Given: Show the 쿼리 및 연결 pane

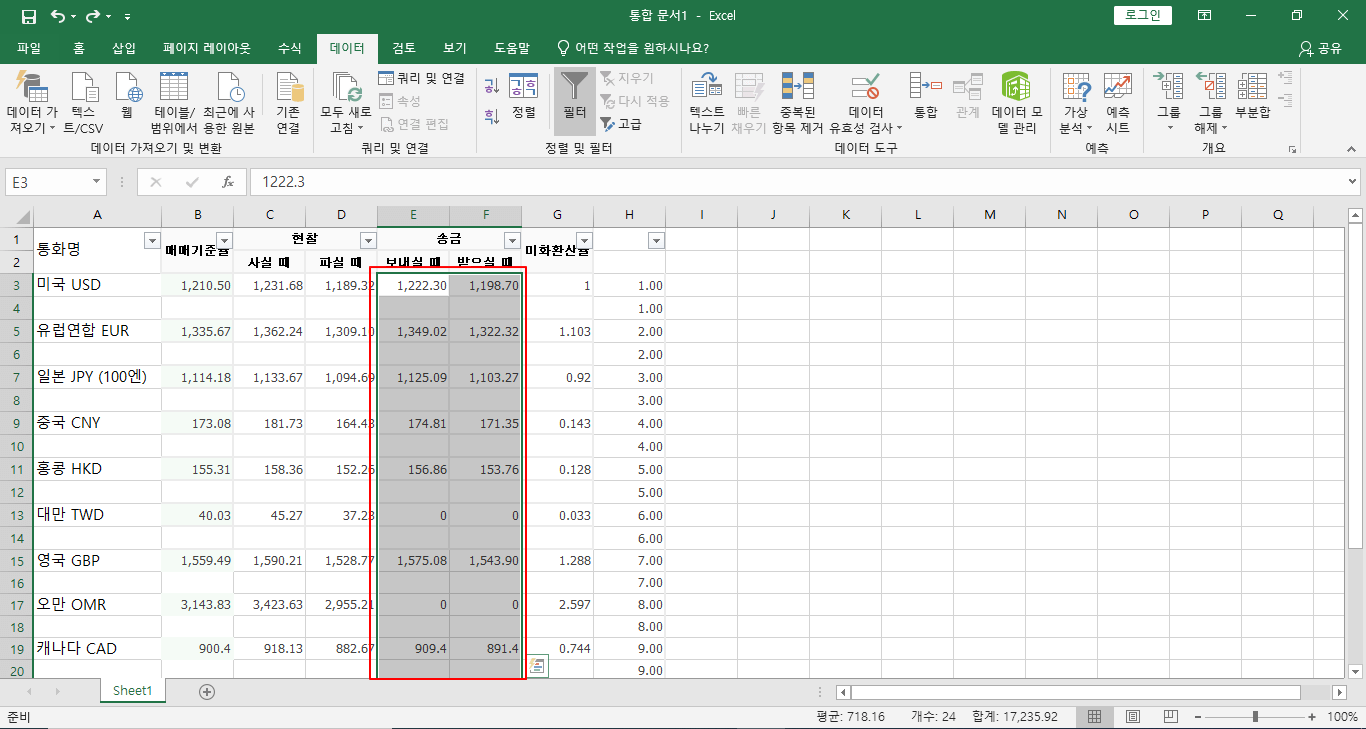Looking at the screenshot, I should point(422,78).
